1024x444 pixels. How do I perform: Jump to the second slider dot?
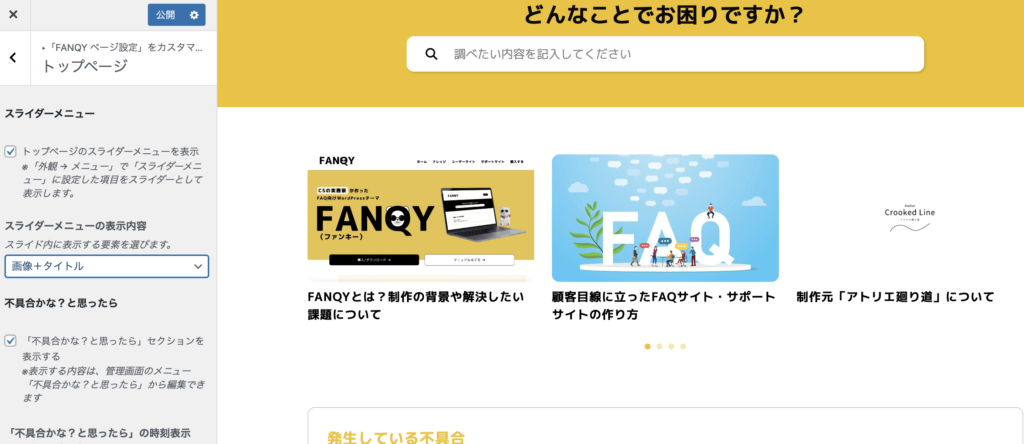click(x=660, y=347)
